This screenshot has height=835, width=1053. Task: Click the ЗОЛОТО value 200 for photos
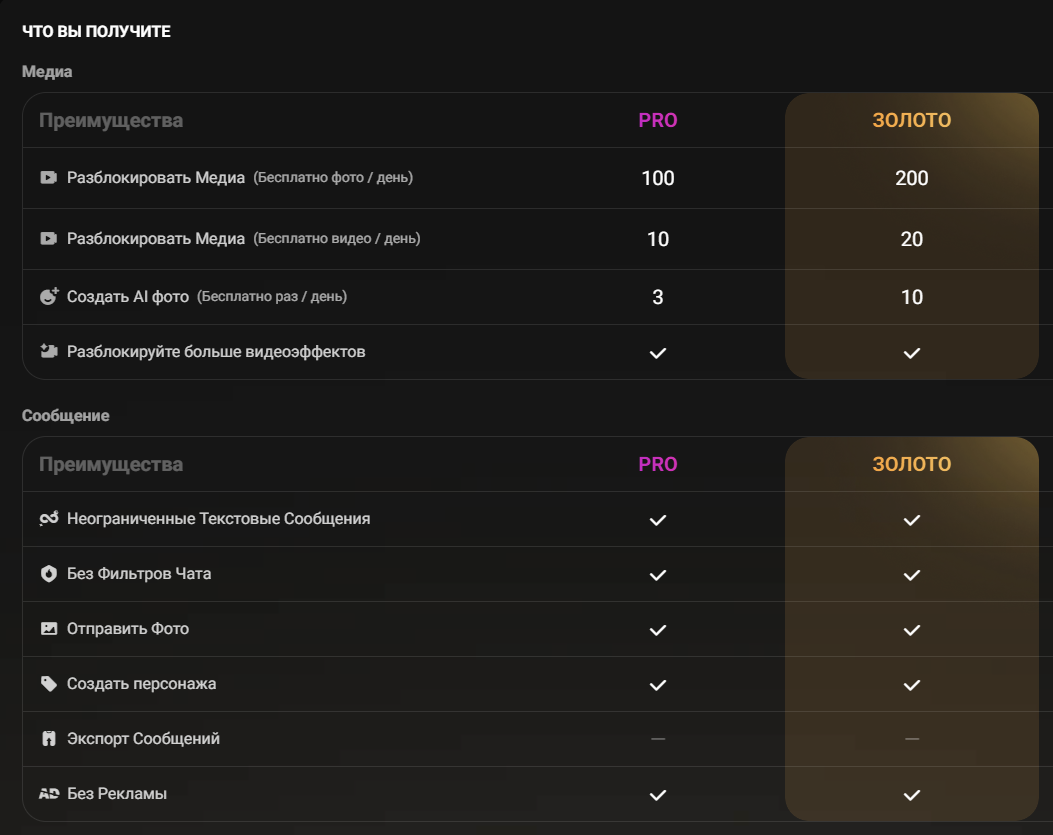click(911, 179)
